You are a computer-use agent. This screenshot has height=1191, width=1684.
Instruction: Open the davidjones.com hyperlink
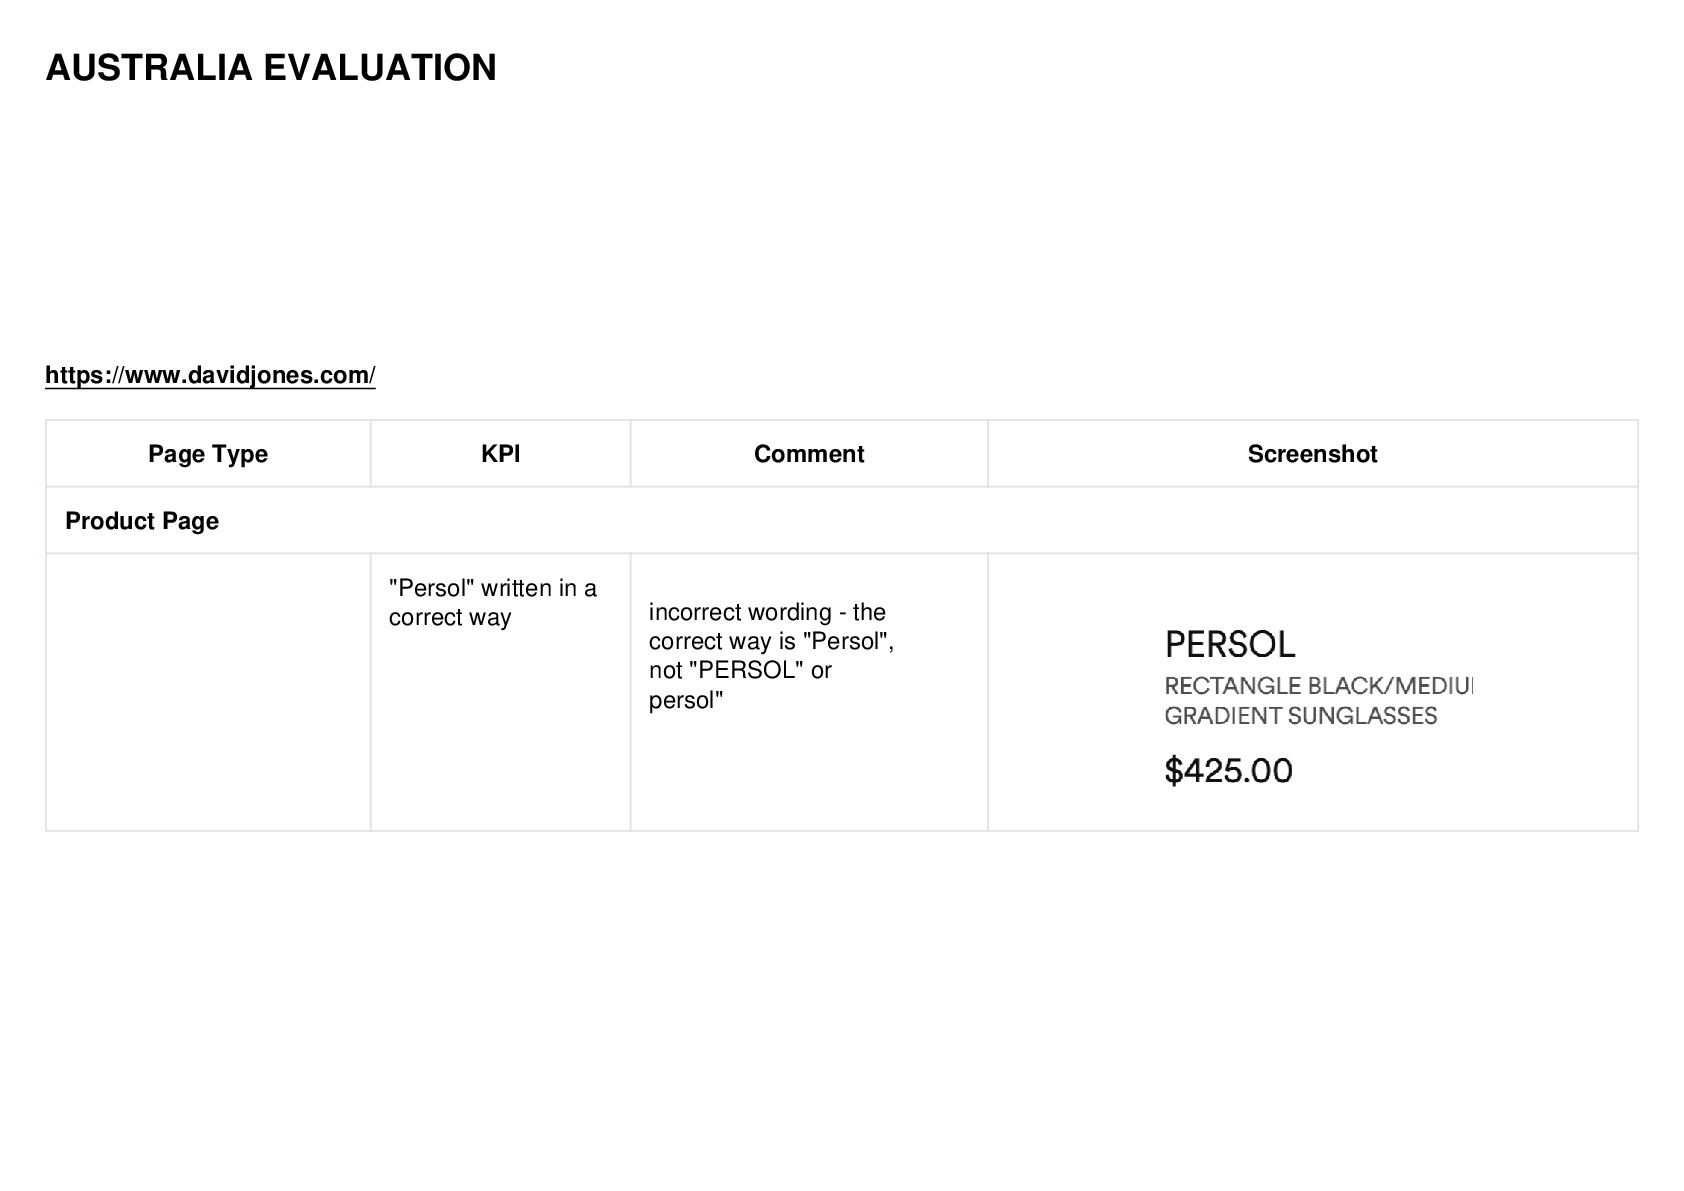click(x=210, y=375)
